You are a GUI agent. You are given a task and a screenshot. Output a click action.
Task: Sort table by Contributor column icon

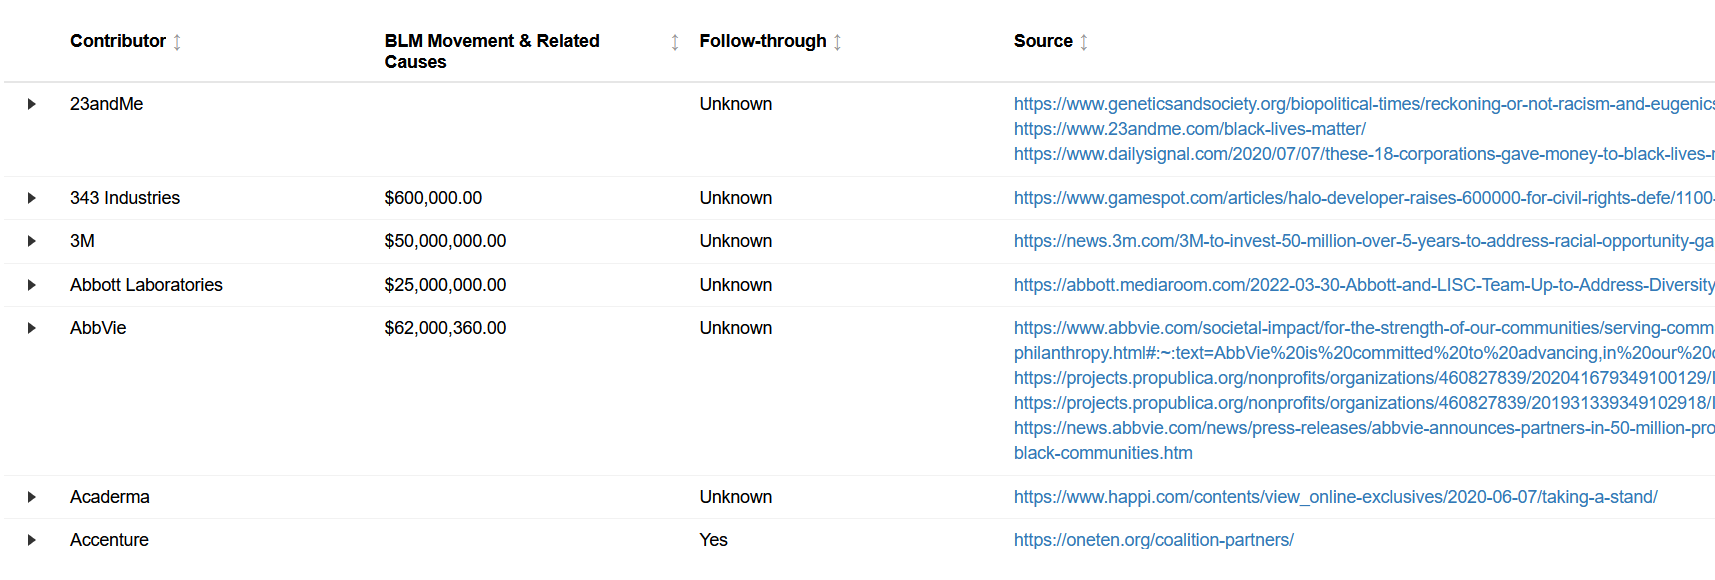177,42
